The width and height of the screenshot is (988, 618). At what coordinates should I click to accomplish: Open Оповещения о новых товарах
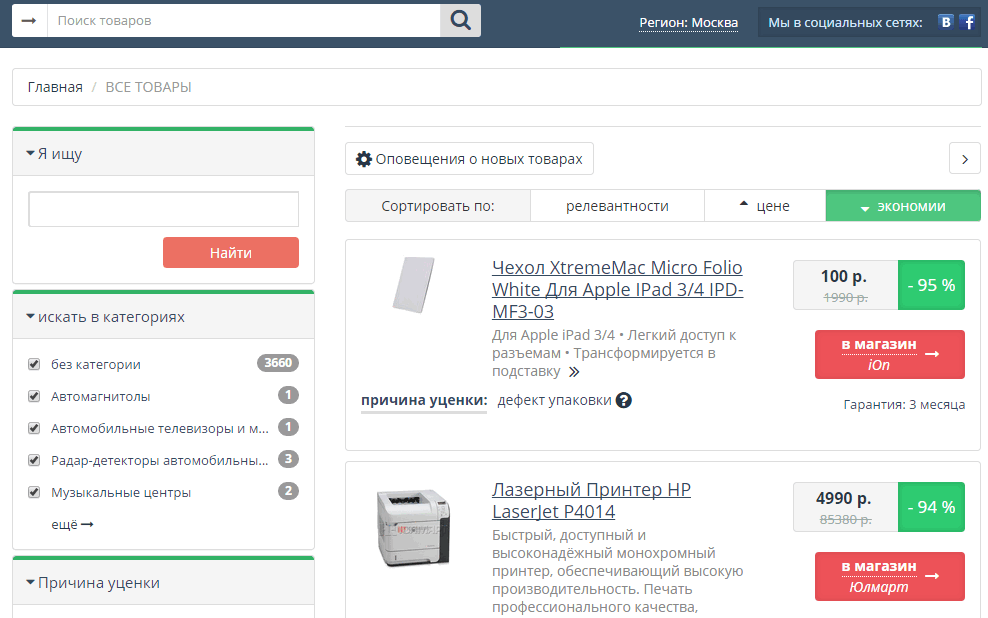[469, 159]
